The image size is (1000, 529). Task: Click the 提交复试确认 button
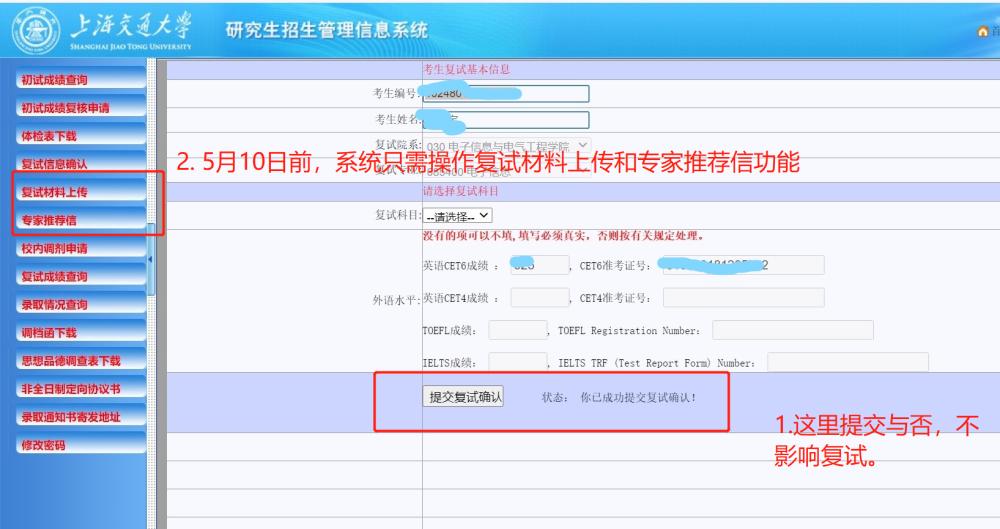[465, 397]
